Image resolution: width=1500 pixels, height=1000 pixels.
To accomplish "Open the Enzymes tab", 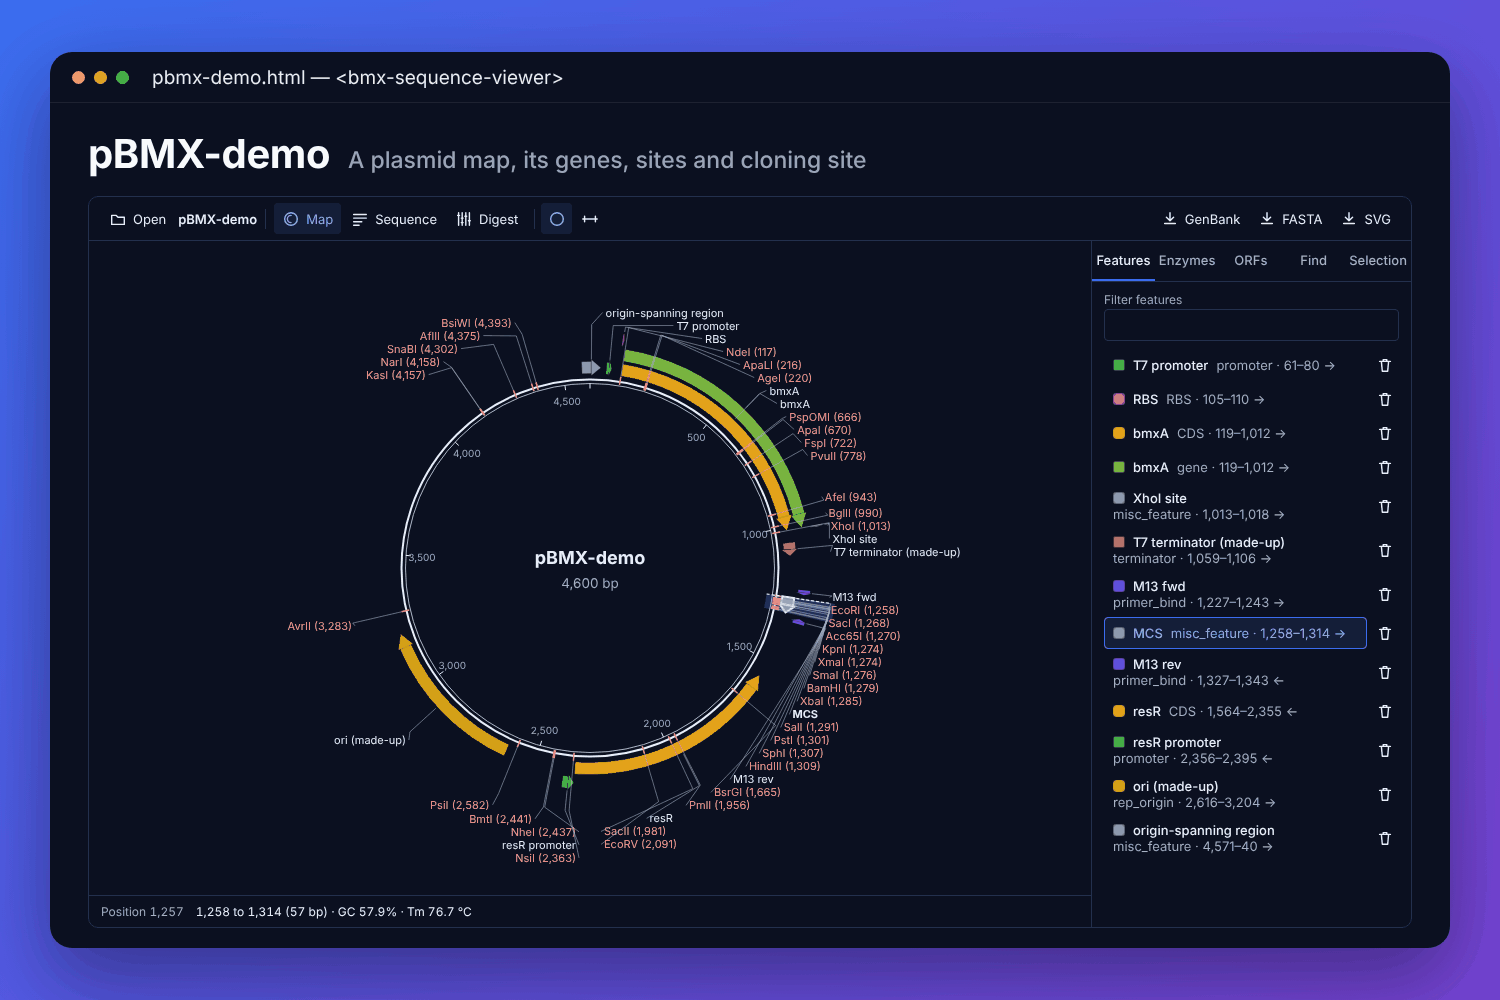I will tap(1187, 261).
